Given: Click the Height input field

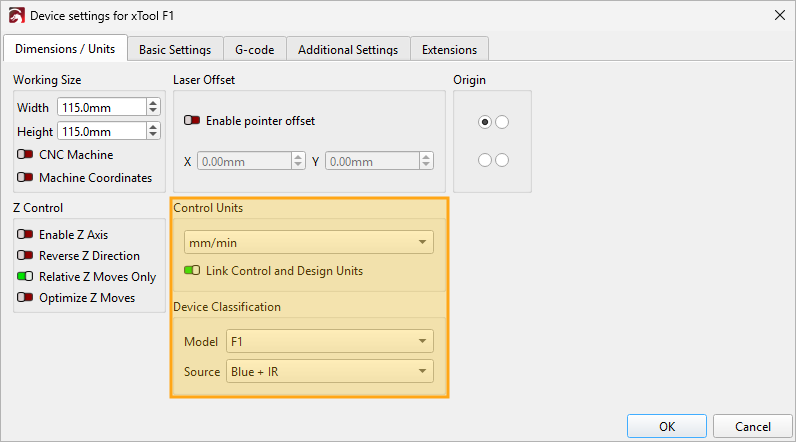Looking at the screenshot, I should pyautogui.click(x=102, y=131).
